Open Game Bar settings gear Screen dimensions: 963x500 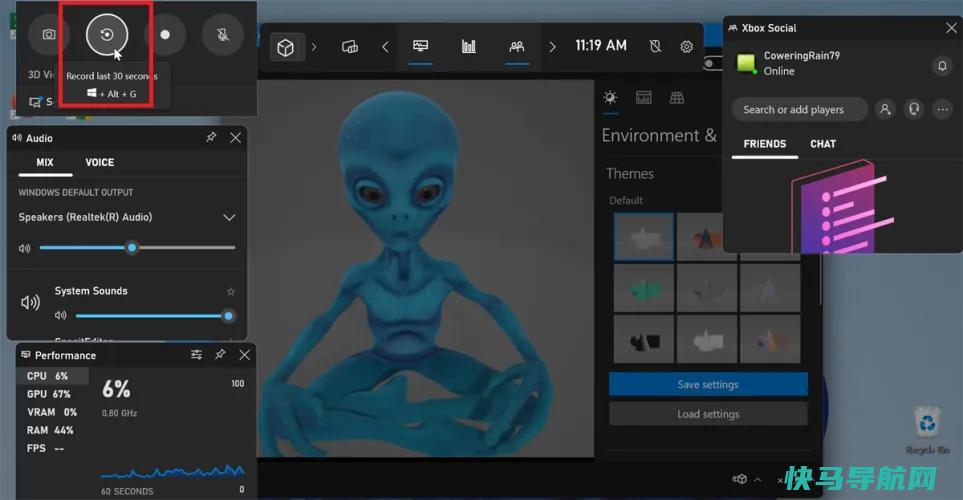(687, 46)
